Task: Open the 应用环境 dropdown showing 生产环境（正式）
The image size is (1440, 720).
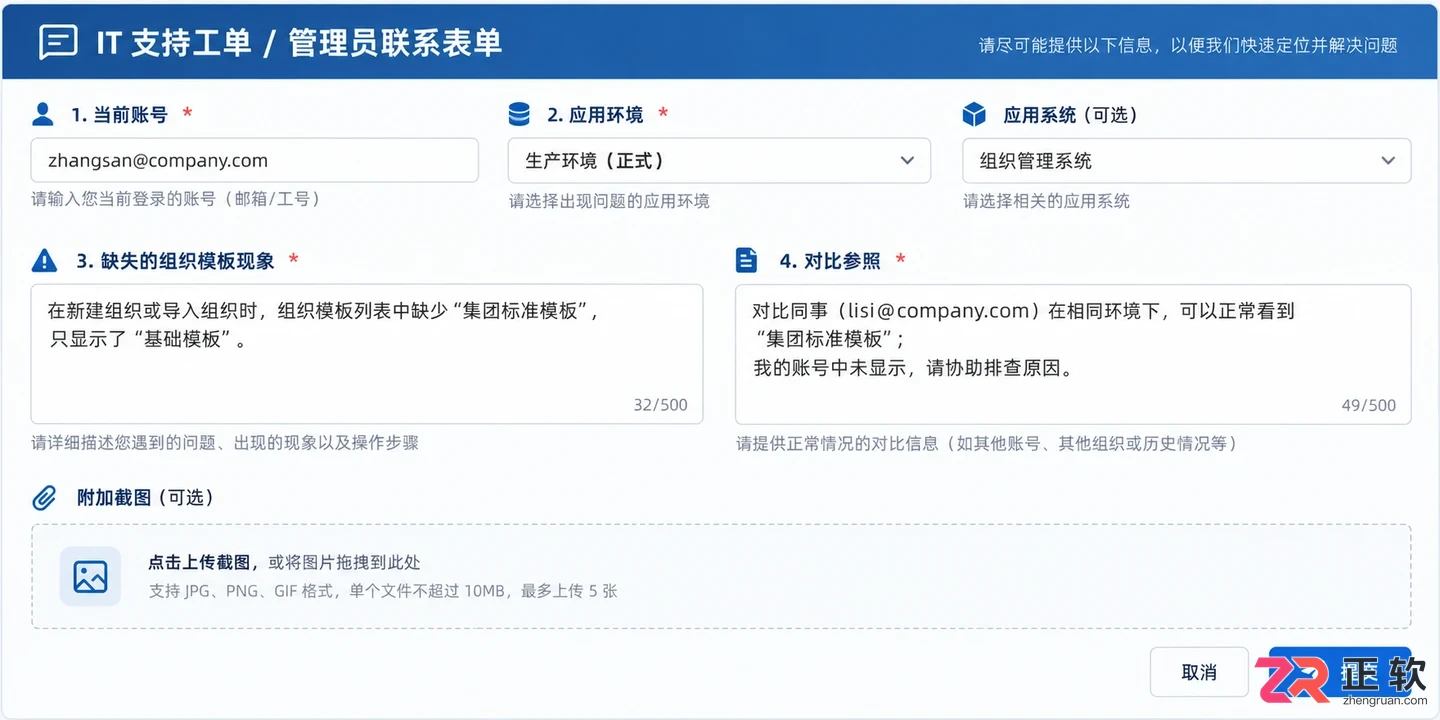Action: [720, 160]
